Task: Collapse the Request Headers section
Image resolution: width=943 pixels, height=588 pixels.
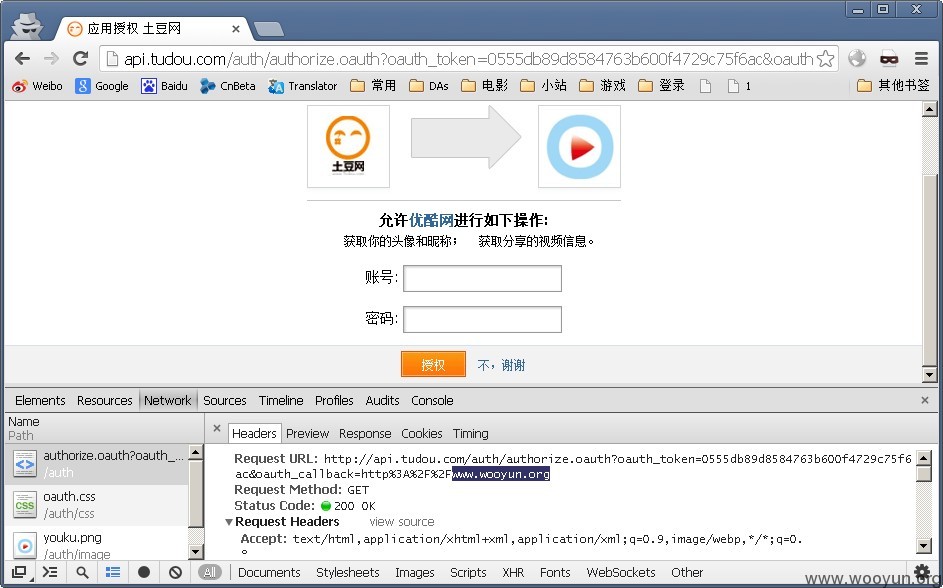Action: coord(229,522)
